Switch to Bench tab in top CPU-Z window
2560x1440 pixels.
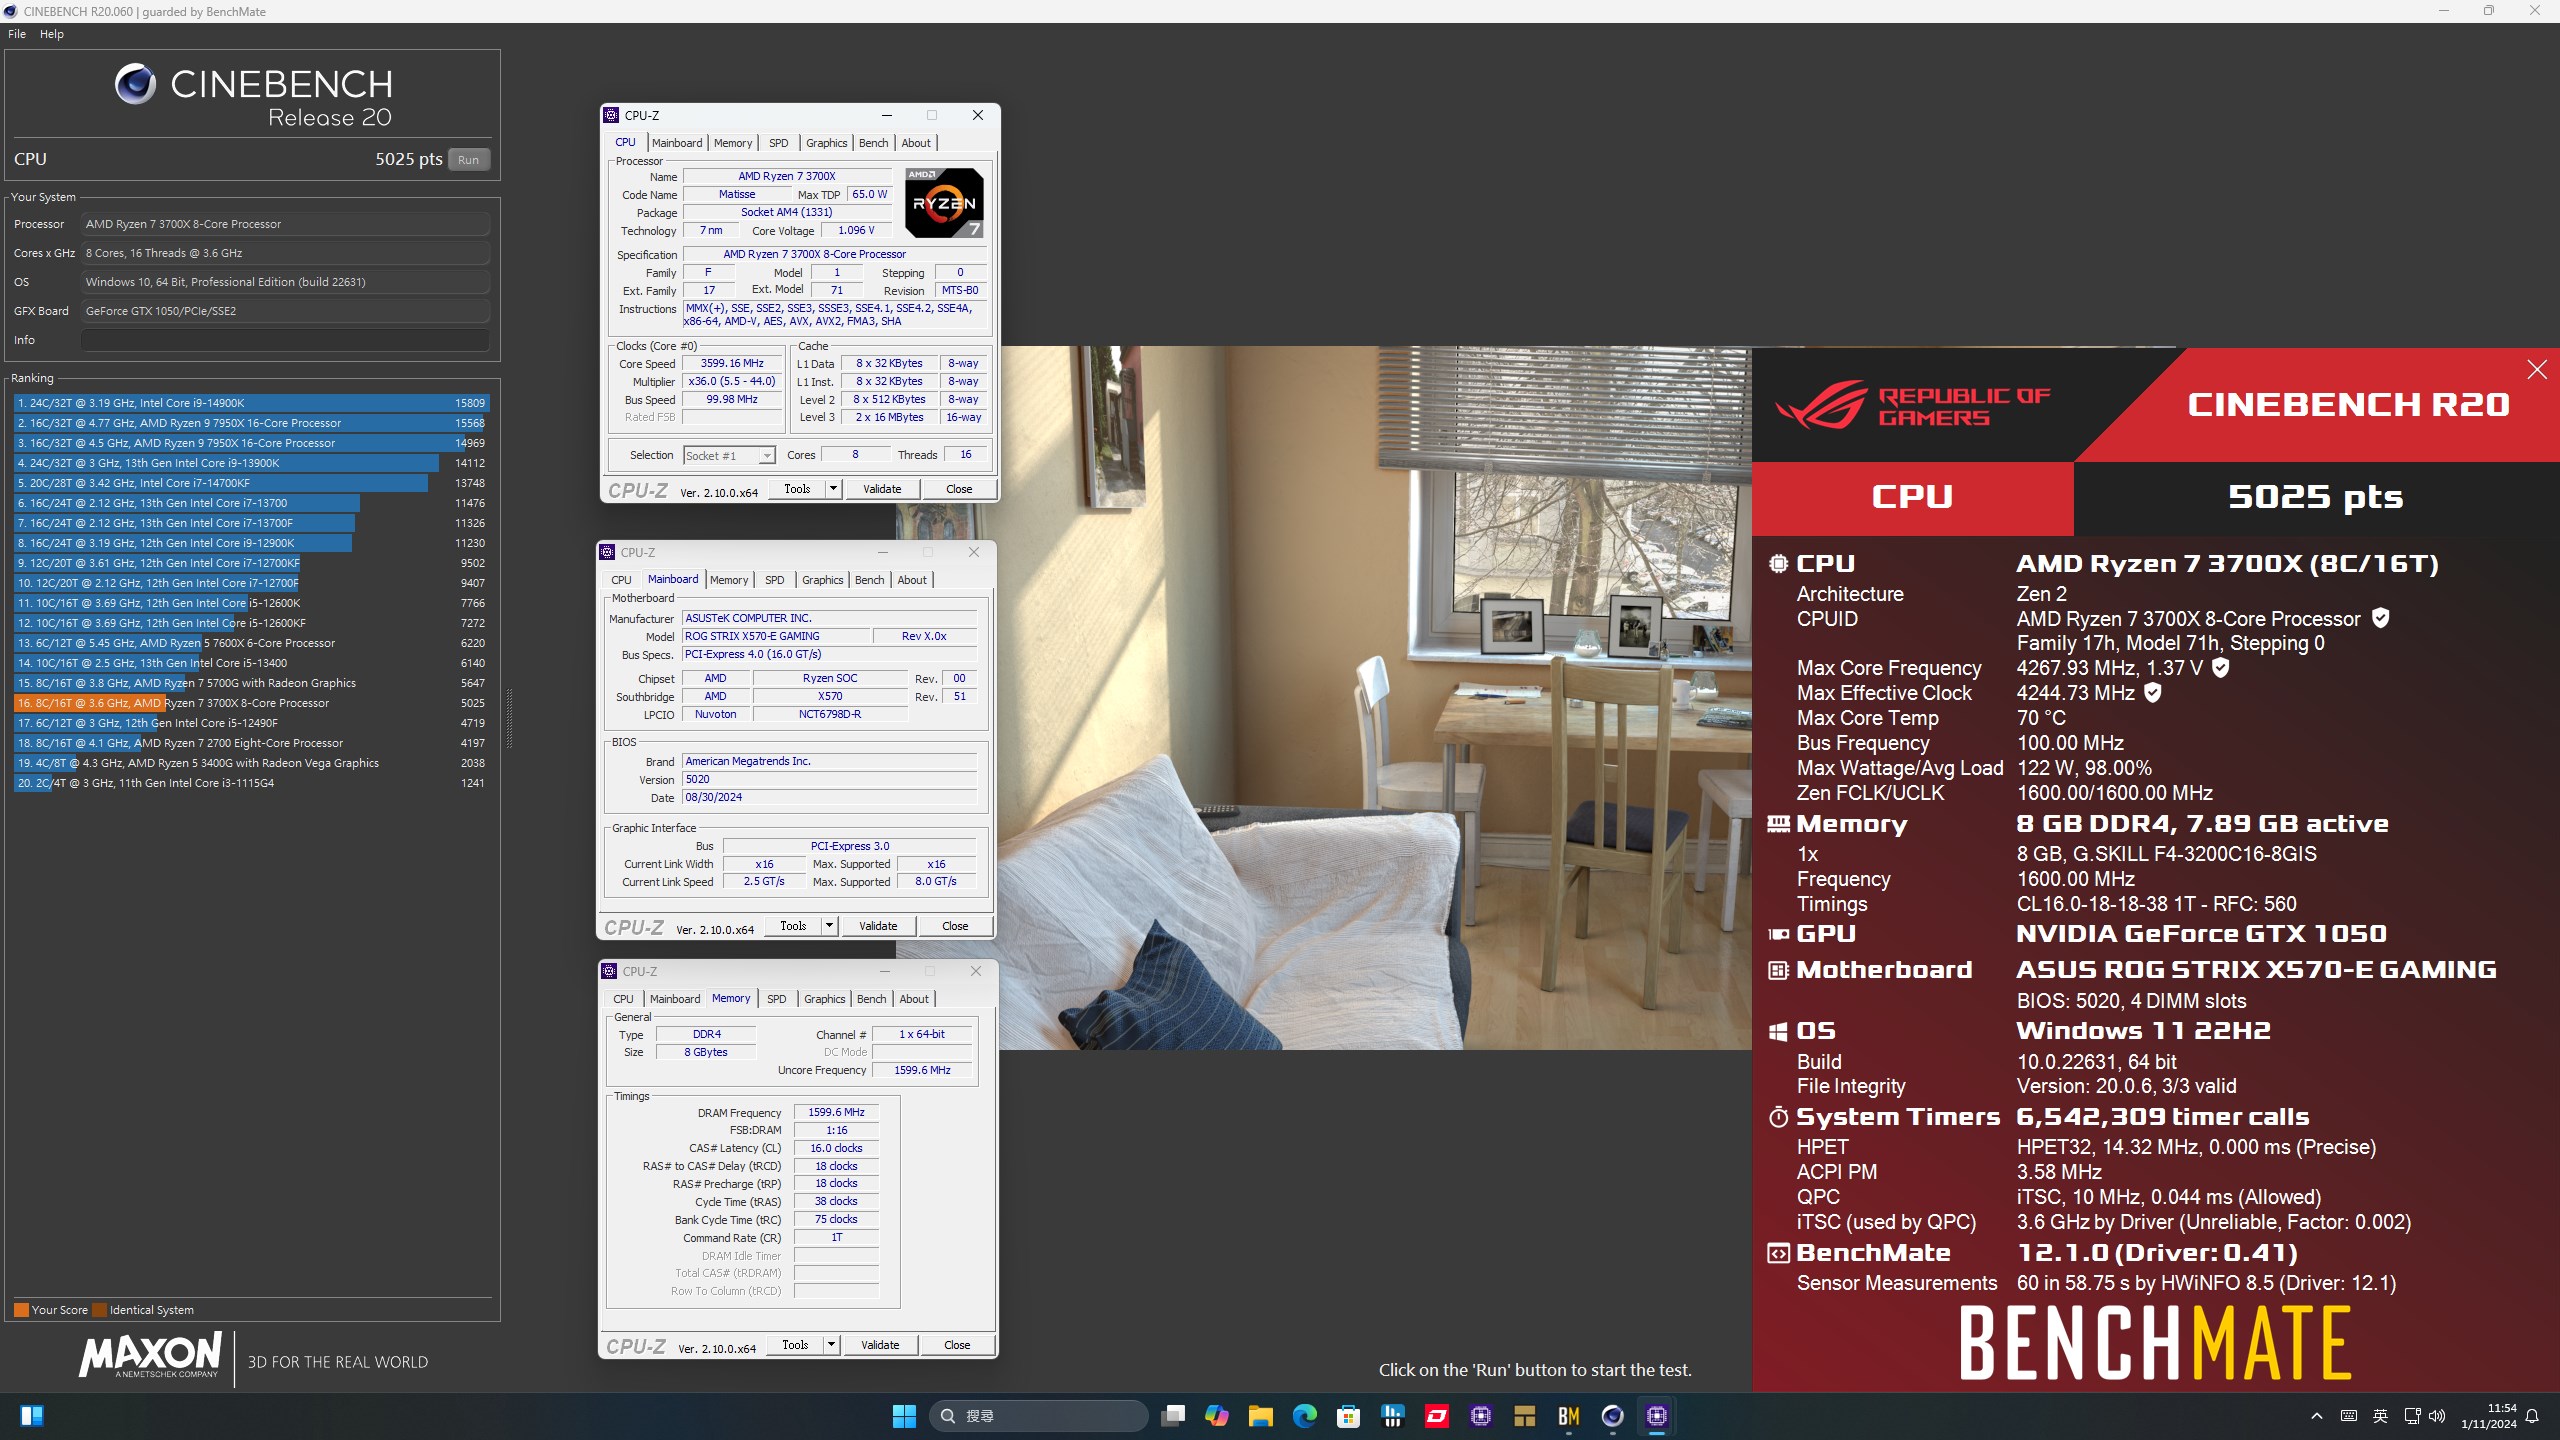coord(873,143)
